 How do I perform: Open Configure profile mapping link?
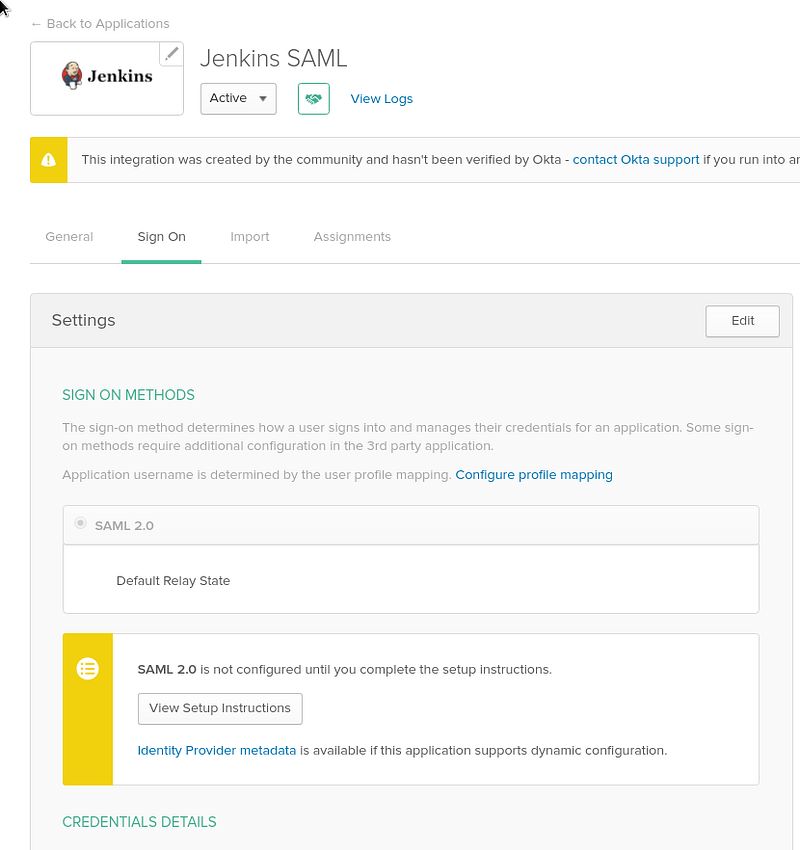pos(534,475)
